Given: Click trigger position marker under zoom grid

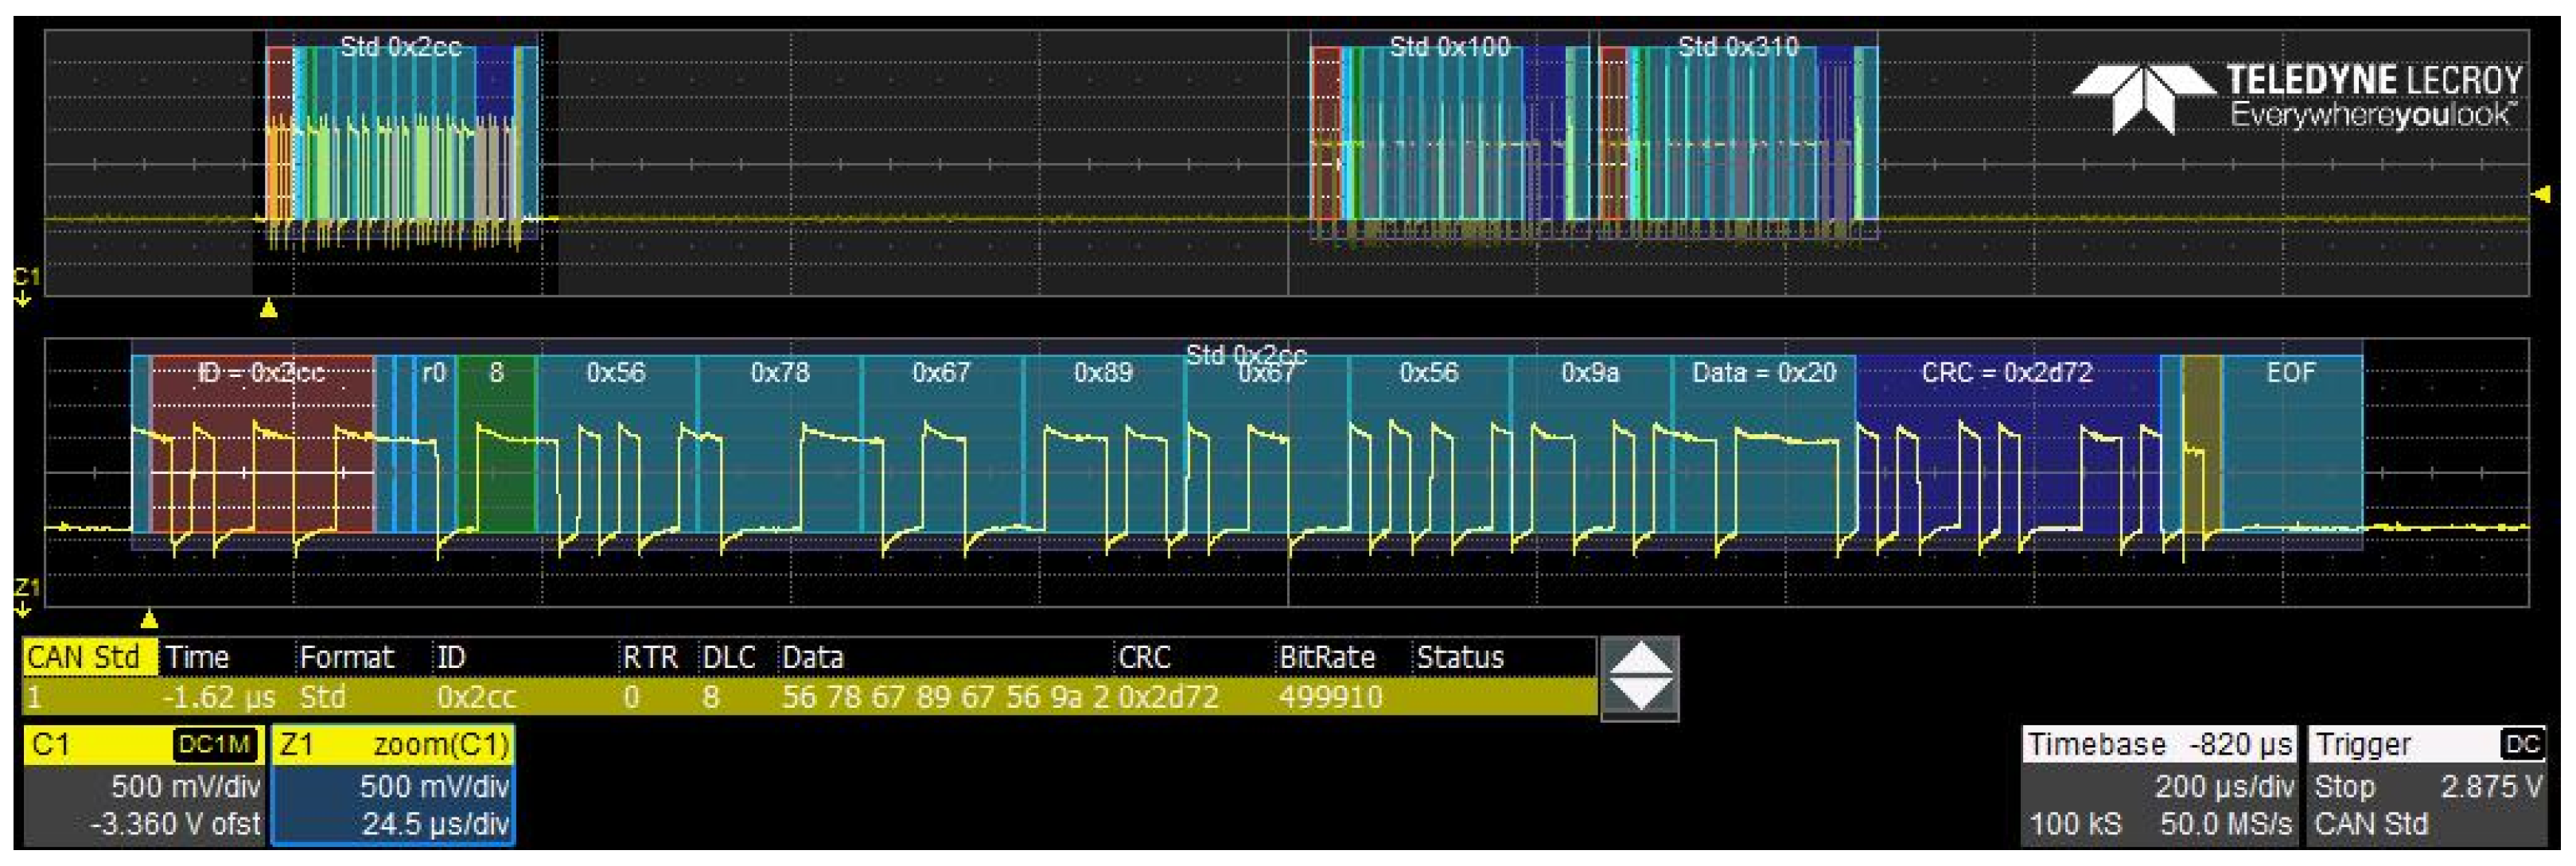Looking at the screenshot, I should (x=149, y=619).
